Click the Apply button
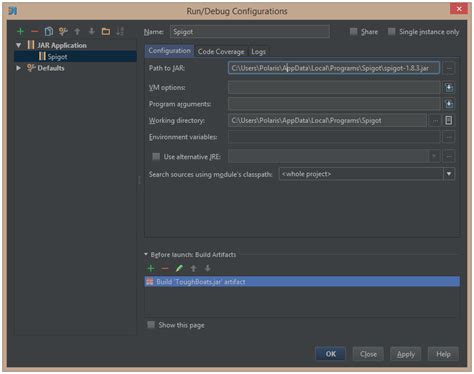The width and height of the screenshot is (474, 374). click(405, 354)
